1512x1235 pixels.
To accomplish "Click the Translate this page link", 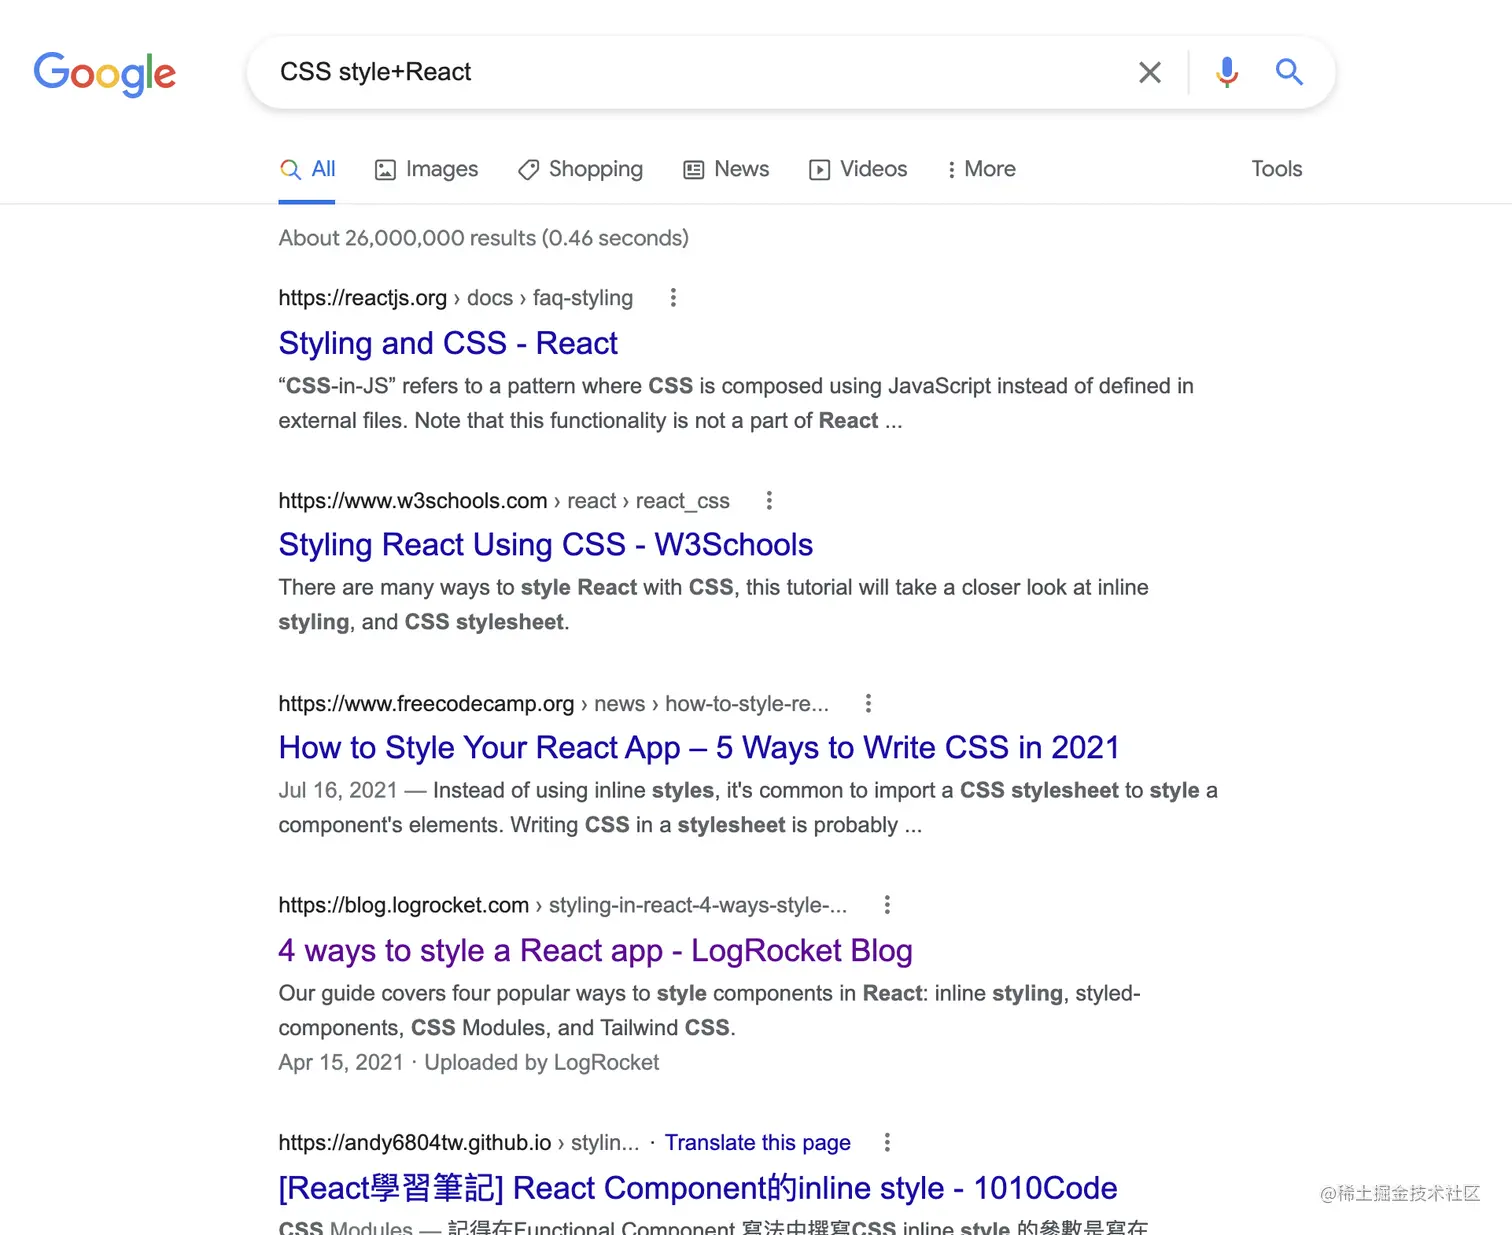I will 758,1142.
